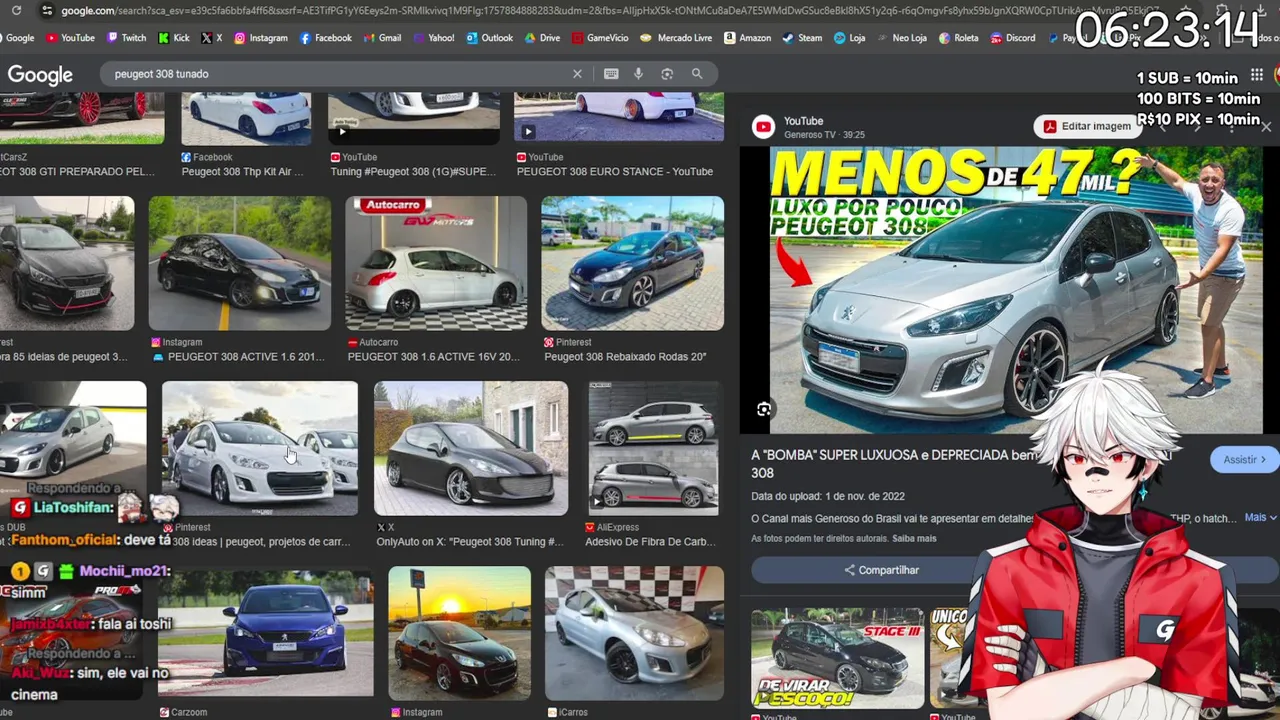
Task: Open the Google apps grid
Action: click(x=1257, y=75)
